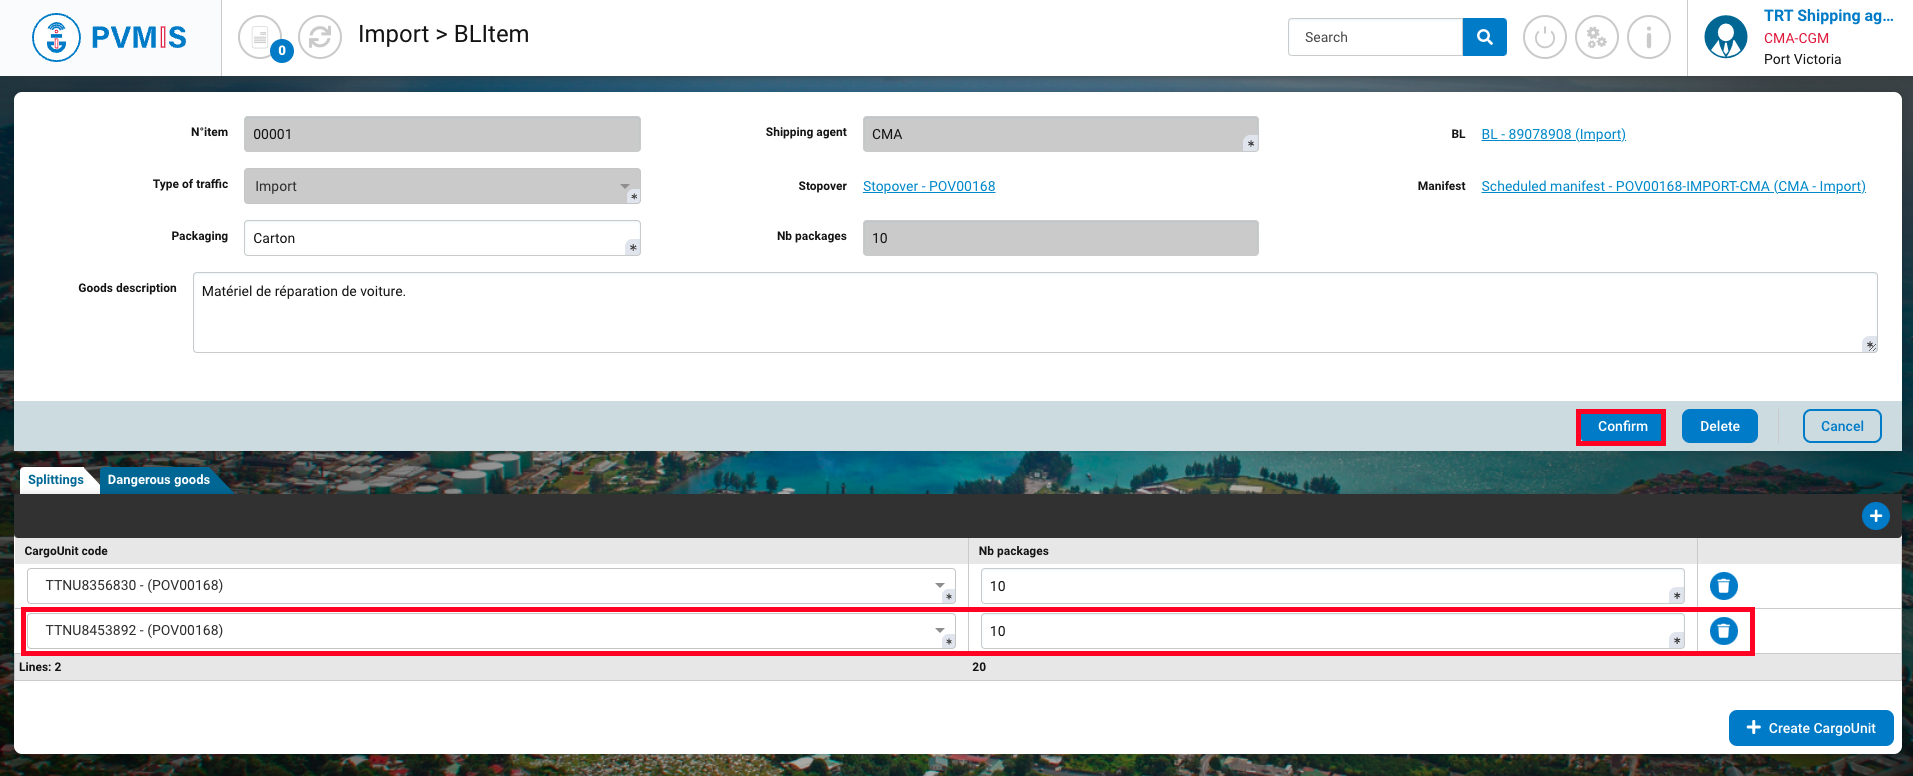Delete the TTNU8453892 splitting row
This screenshot has height=776, width=1913.
(x=1723, y=631)
